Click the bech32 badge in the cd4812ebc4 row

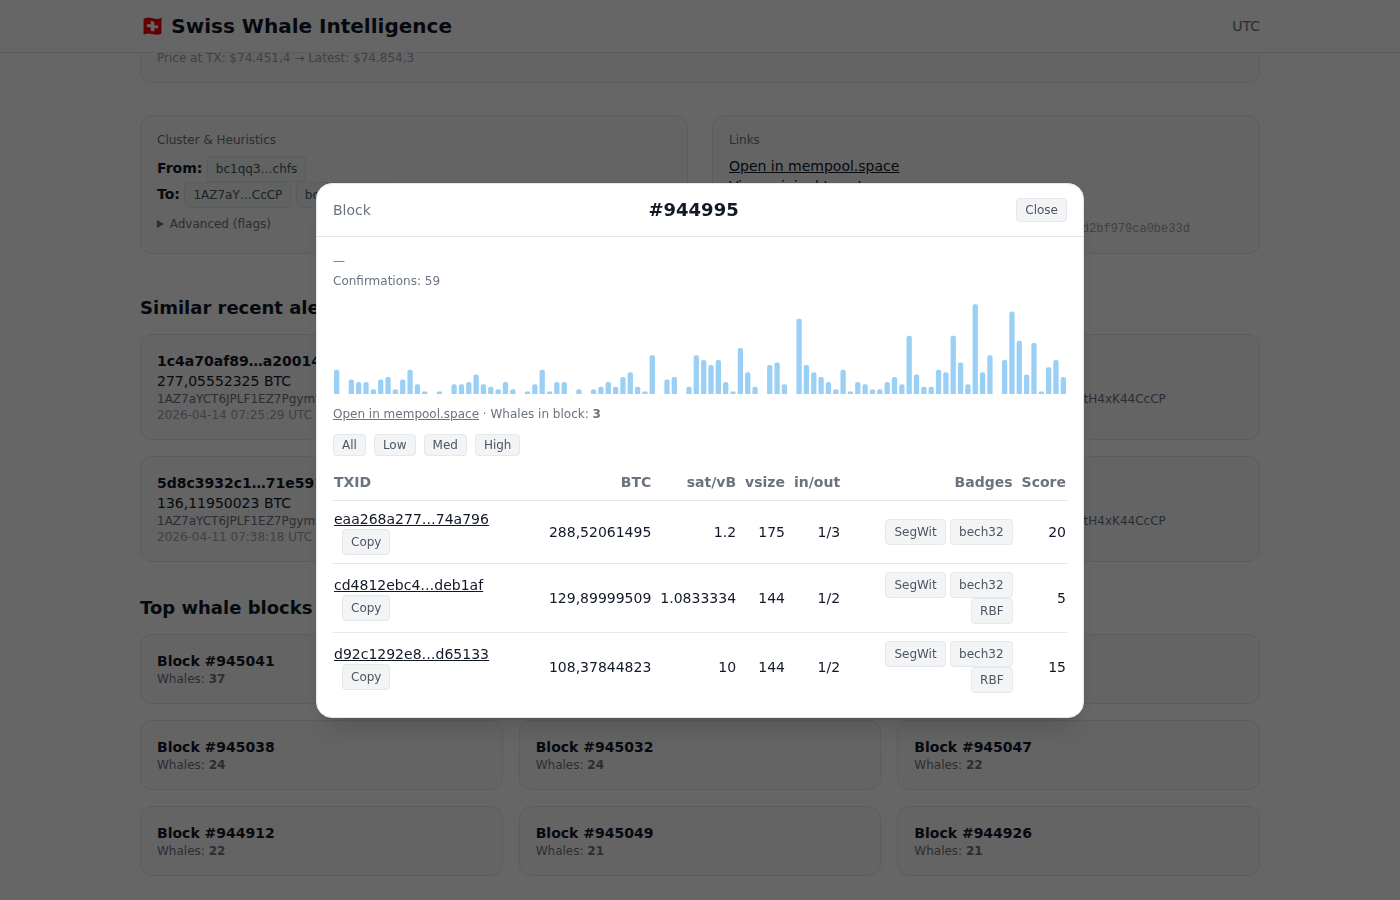pos(981,585)
